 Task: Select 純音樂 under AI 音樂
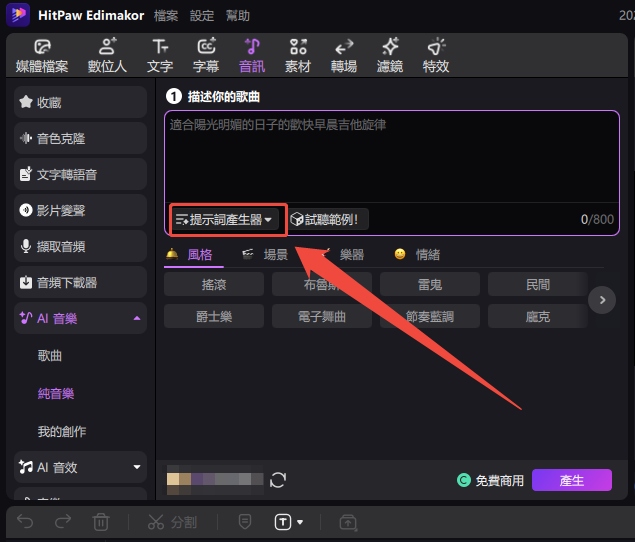click(56, 393)
